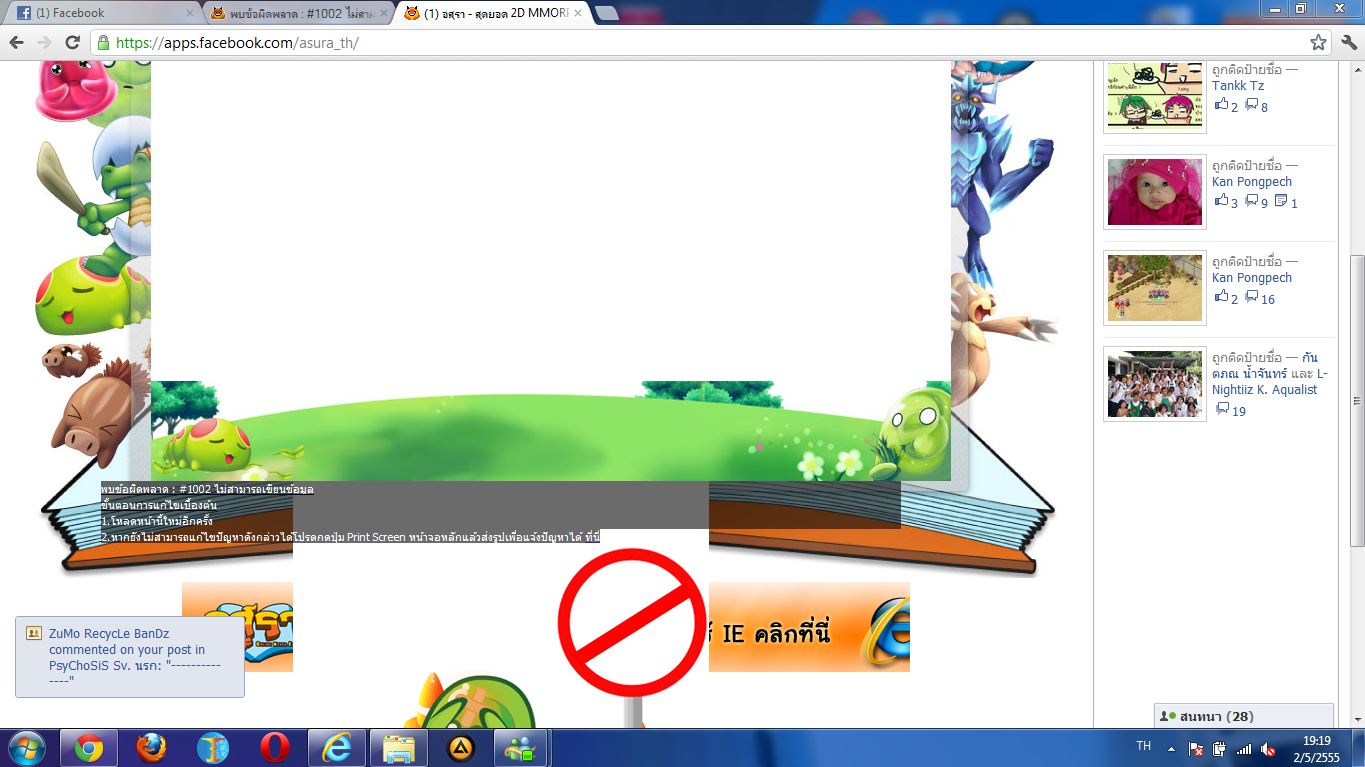Viewport: 1365px width, 767px height.
Task: Focus the address bar showing apps.facebook.com/asura_th
Action: pyautogui.click(x=712, y=43)
